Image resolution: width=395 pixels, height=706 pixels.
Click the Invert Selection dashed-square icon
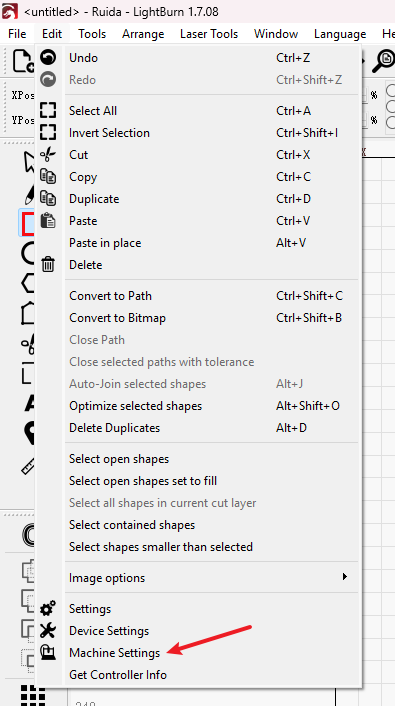(x=48, y=132)
